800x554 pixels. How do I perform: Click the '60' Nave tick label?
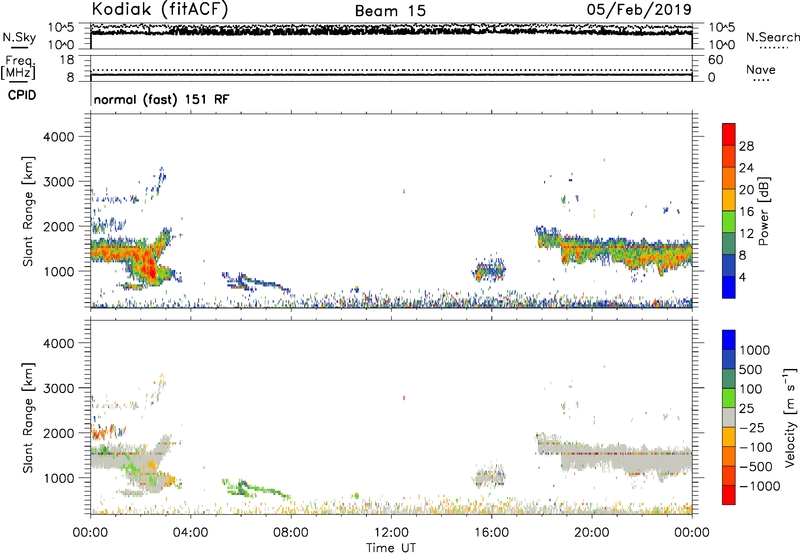(x=716, y=60)
